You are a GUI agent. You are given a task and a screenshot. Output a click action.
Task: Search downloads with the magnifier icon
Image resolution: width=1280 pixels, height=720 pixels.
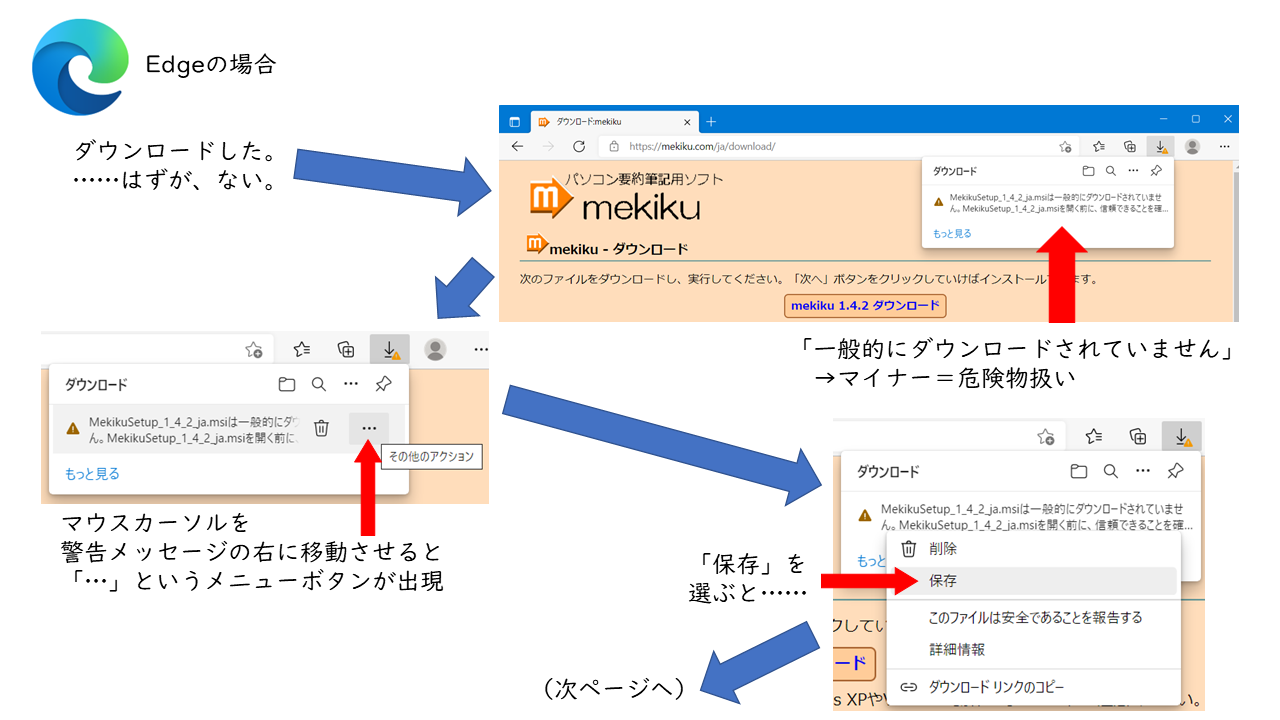pyautogui.click(x=1111, y=170)
